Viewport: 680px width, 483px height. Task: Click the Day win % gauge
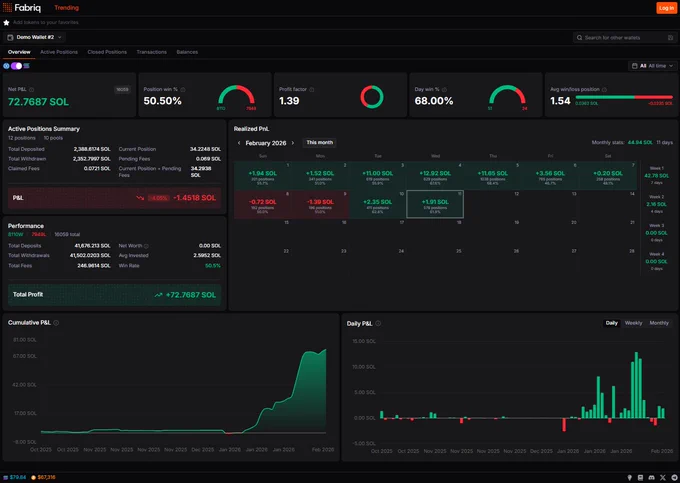(x=507, y=97)
